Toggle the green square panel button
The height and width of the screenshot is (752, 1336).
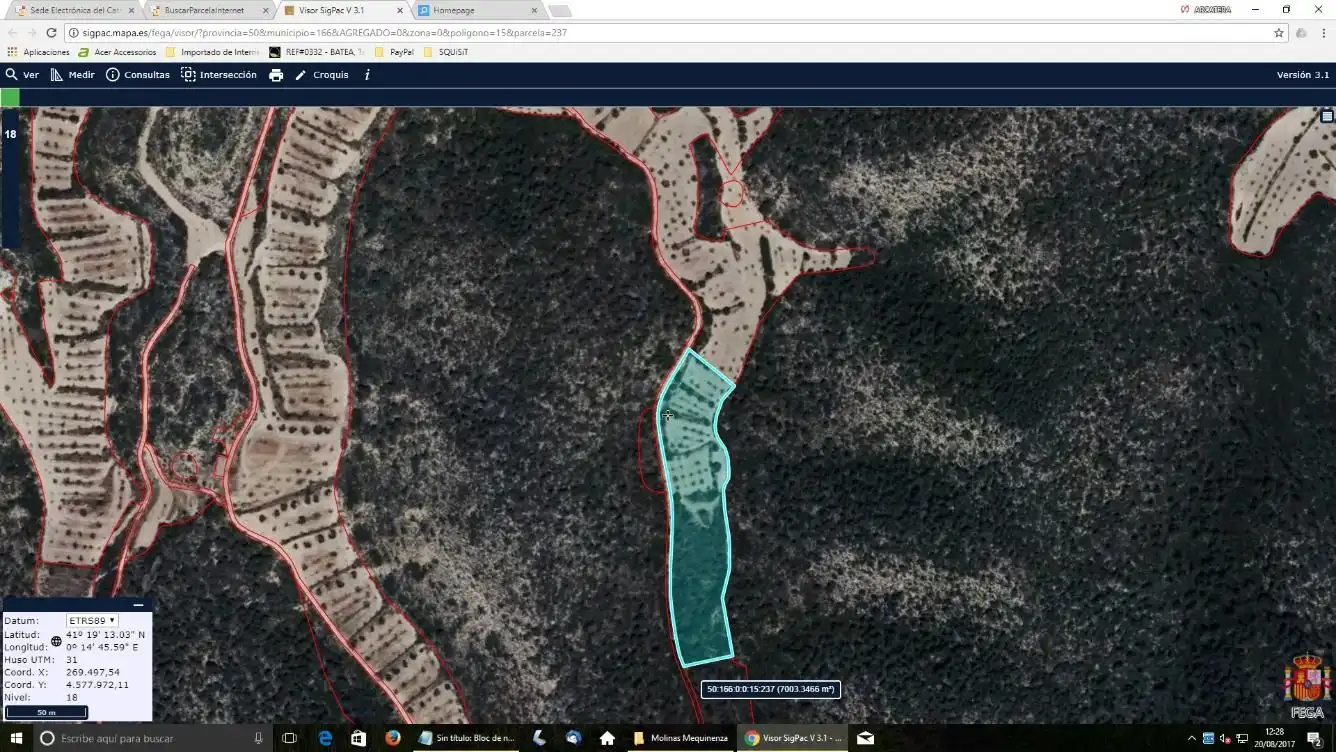[x=10, y=97]
